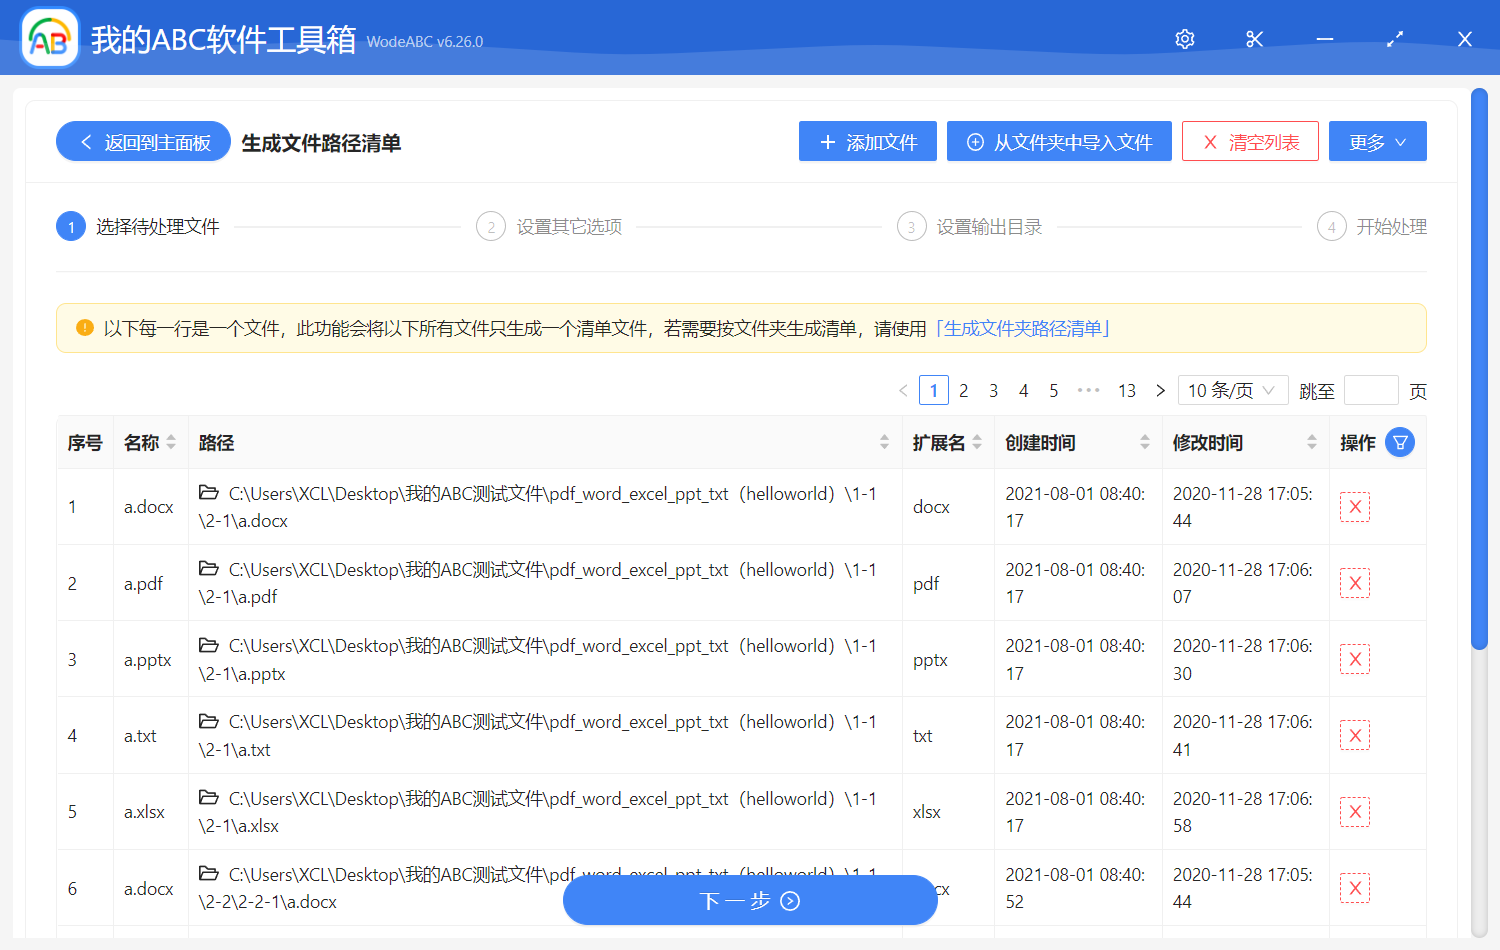Click the WodeABC logo icon top-left
The width and height of the screenshot is (1500, 950).
(49, 38)
